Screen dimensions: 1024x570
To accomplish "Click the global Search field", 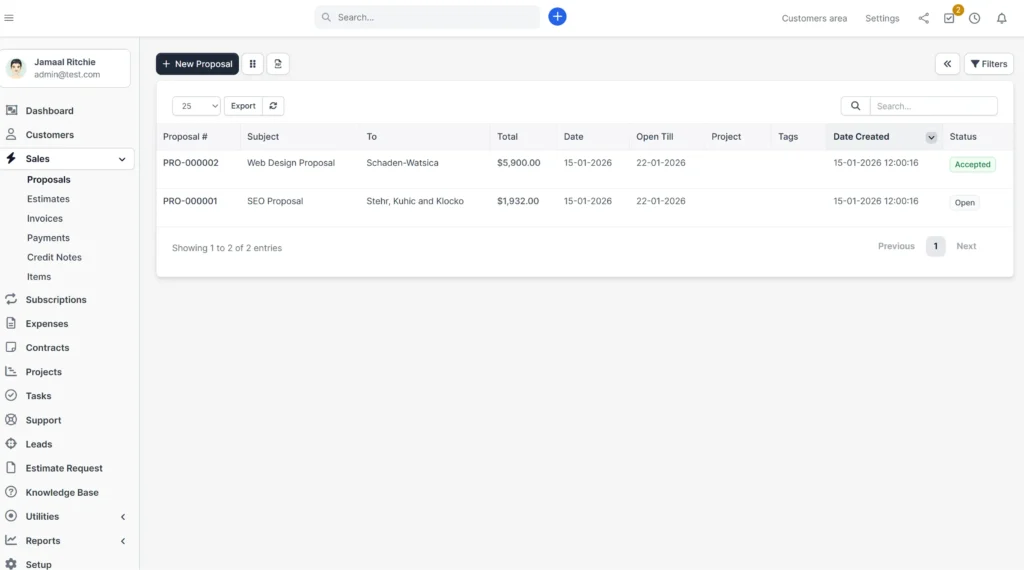I will pos(427,17).
